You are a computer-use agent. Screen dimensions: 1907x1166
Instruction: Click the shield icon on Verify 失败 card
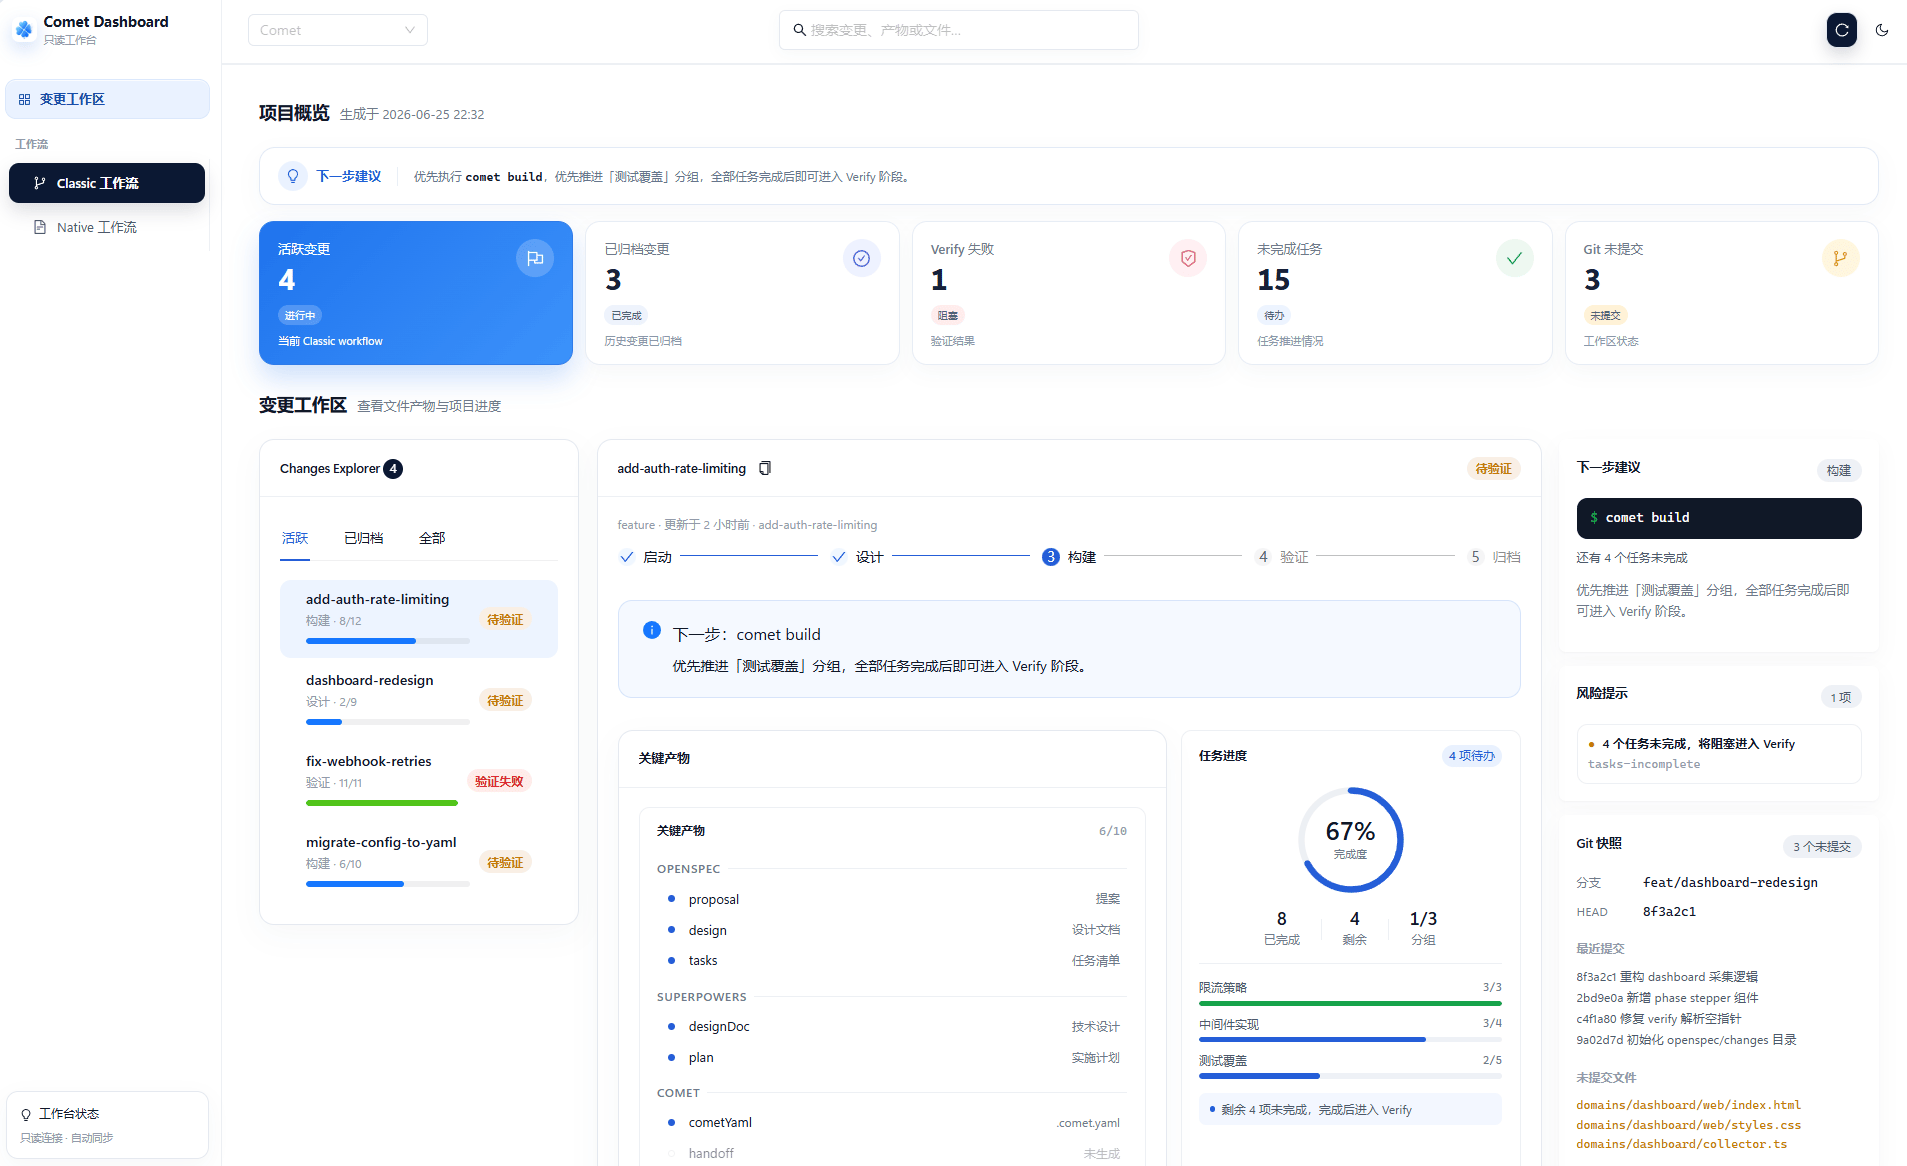1188,258
